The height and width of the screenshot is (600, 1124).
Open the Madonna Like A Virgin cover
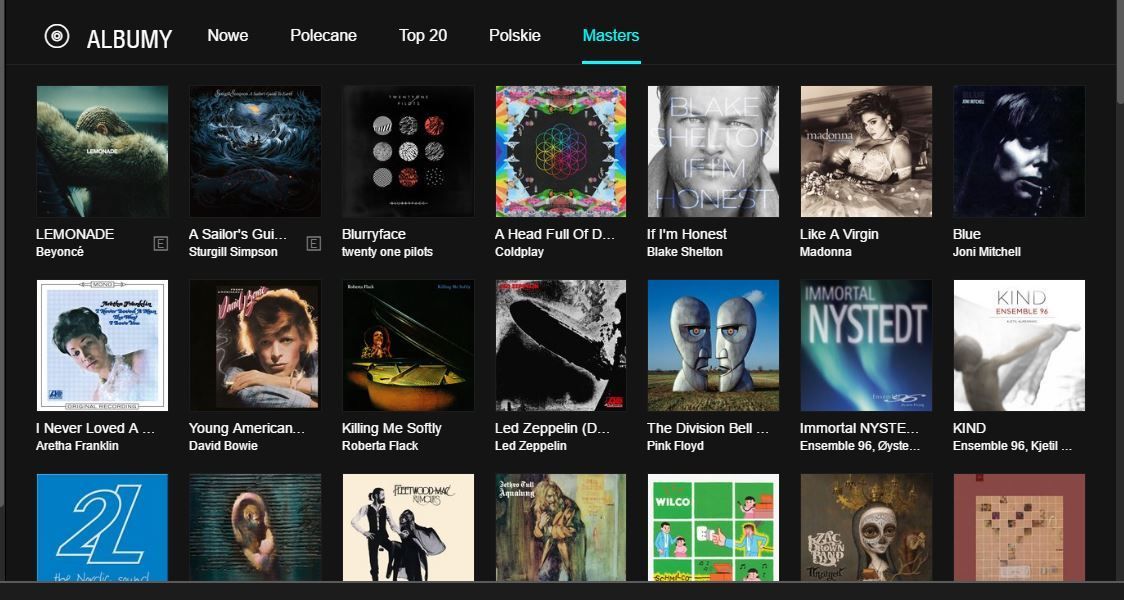tap(867, 151)
